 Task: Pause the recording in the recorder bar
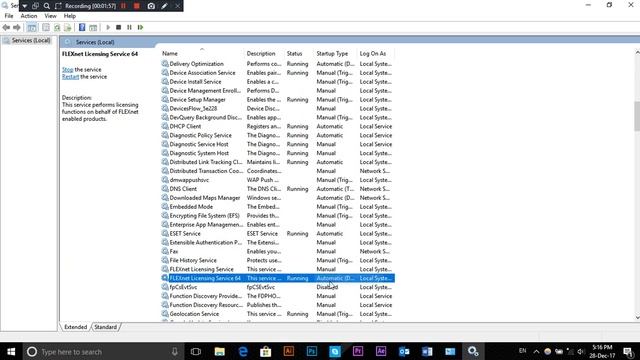pyautogui.click(x=123, y=6)
